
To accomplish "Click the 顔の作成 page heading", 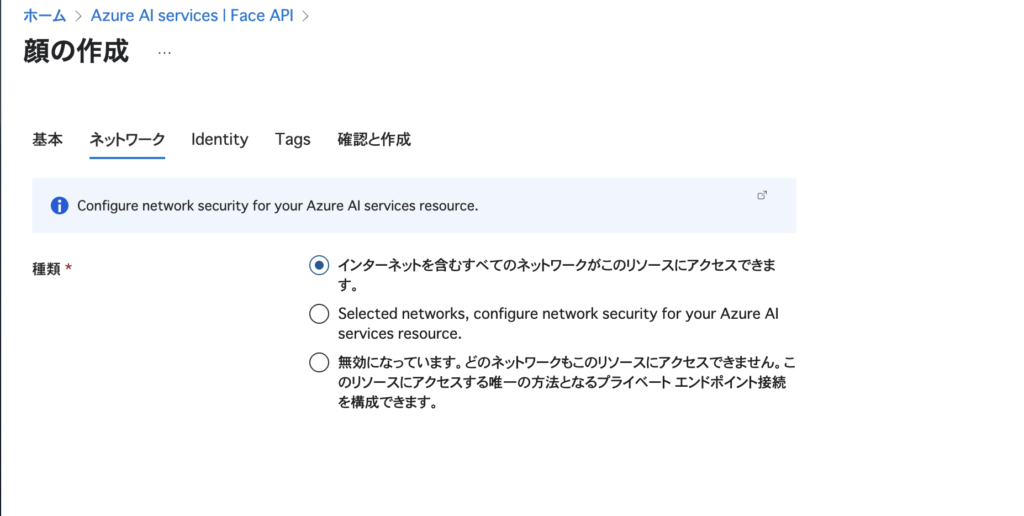I will (76, 51).
